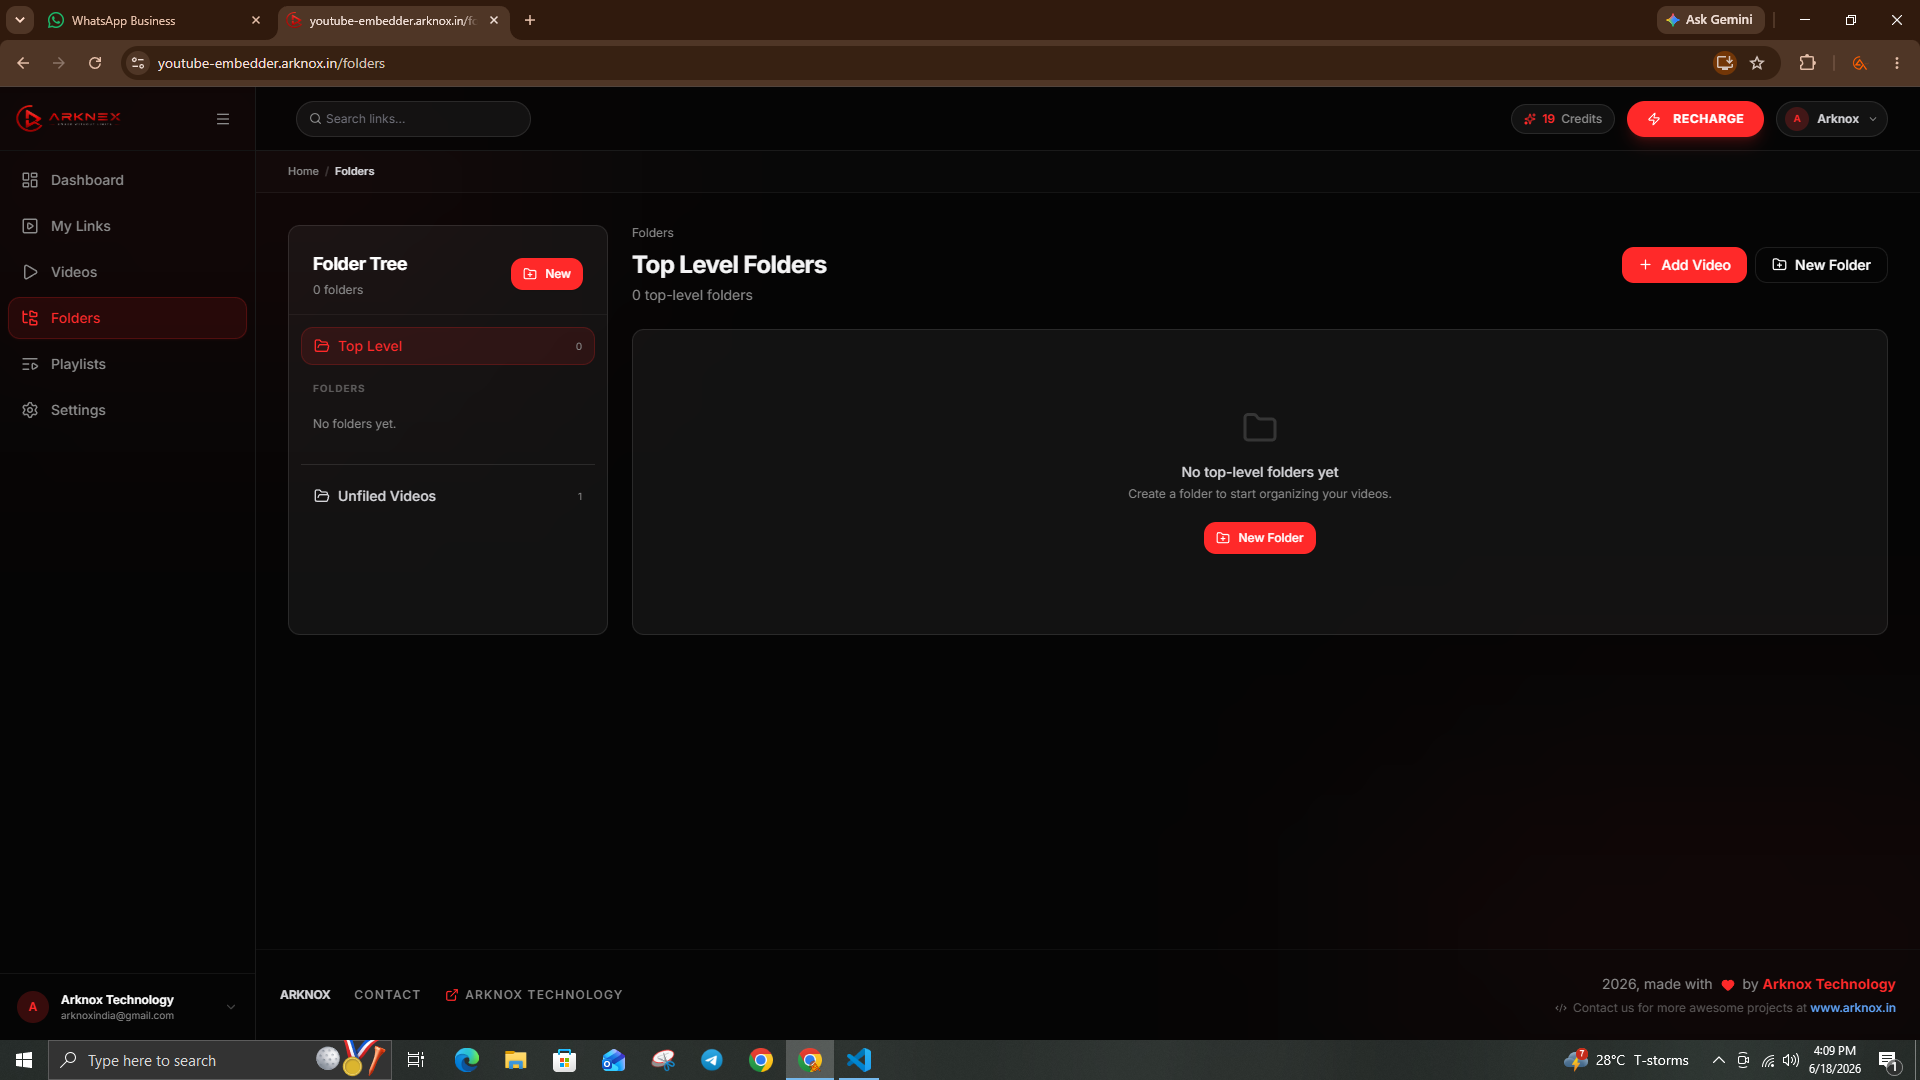Screen dimensions: 1920x1080
Task: Open the tab search dropdown arrow
Action: pos(19,20)
